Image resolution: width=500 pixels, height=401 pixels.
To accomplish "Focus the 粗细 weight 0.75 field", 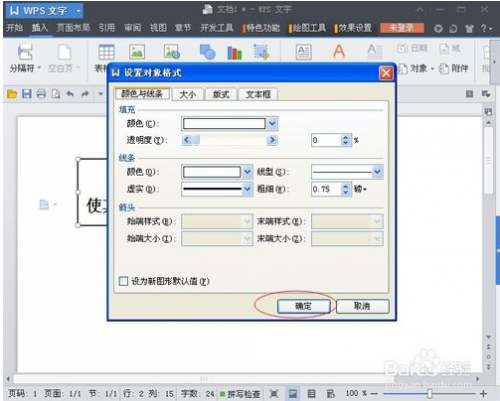I will click(x=326, y=189).
